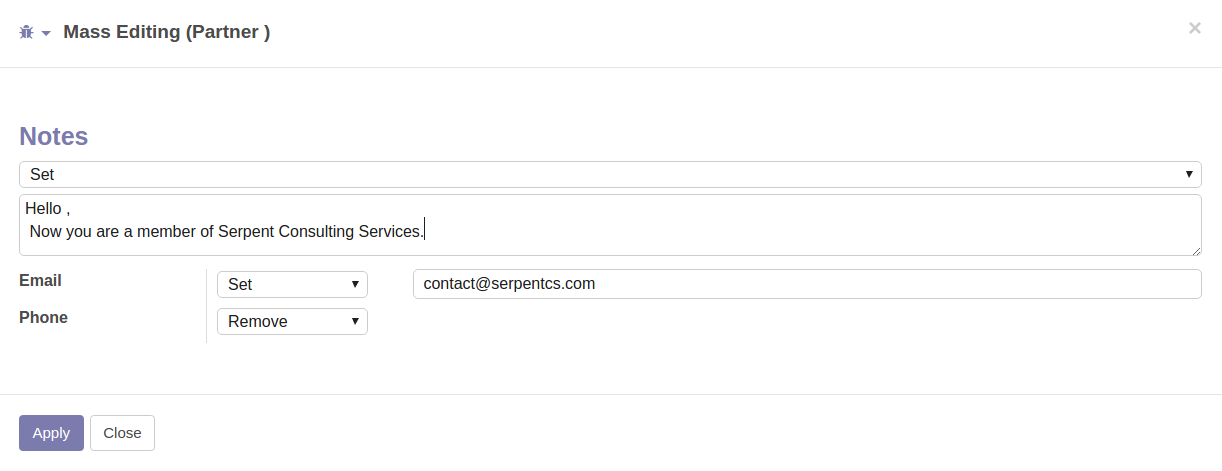The image size is (1222, 471).
Task: Click the Notes section heading
Action: point(54,136)
